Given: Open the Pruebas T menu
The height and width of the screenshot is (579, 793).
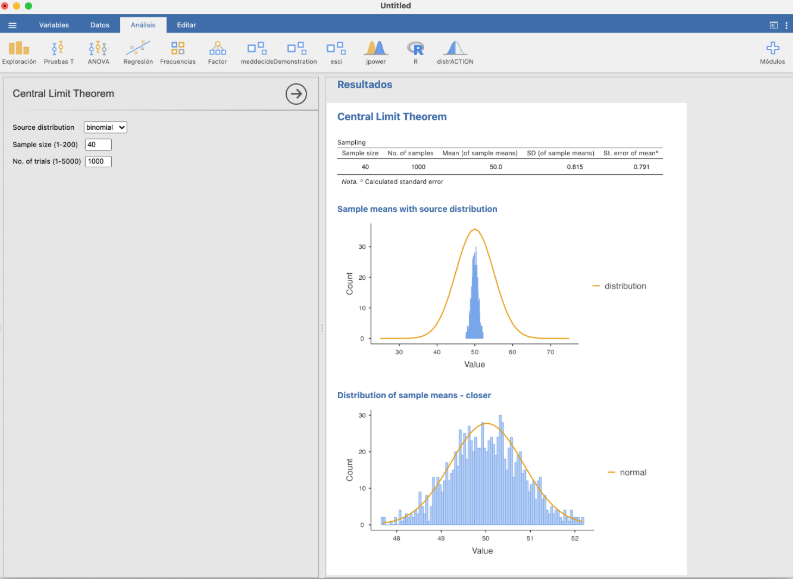Looking at the screenshot, I should click(58, 53).
